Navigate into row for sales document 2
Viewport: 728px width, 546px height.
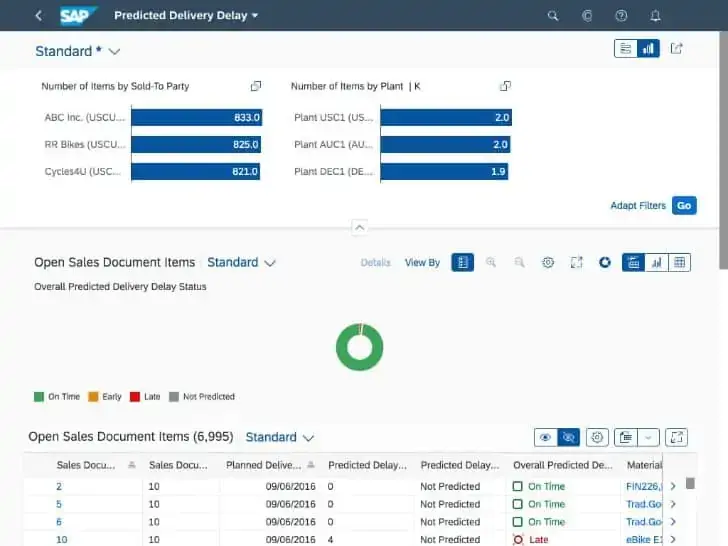pos(673,487)
